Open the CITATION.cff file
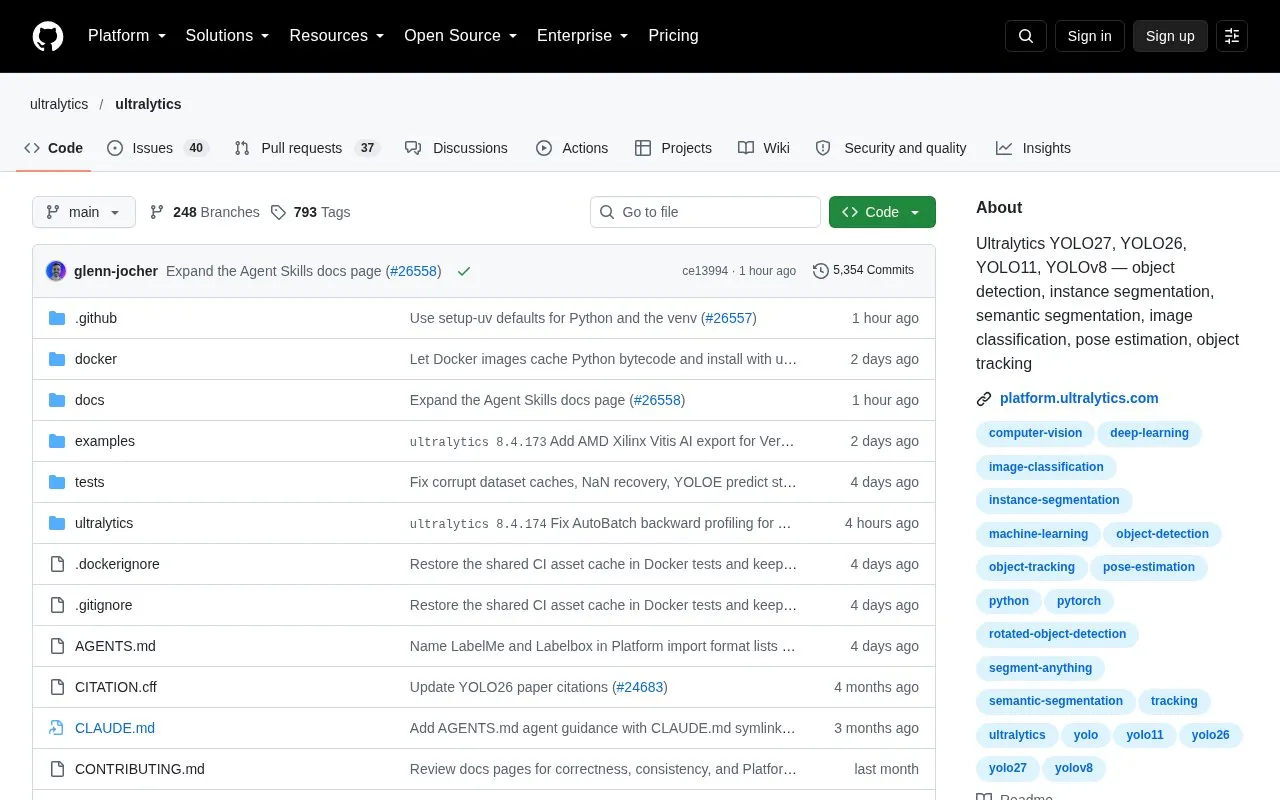The width and height of the screenshot is (1280, 800). tap(116, 687)
